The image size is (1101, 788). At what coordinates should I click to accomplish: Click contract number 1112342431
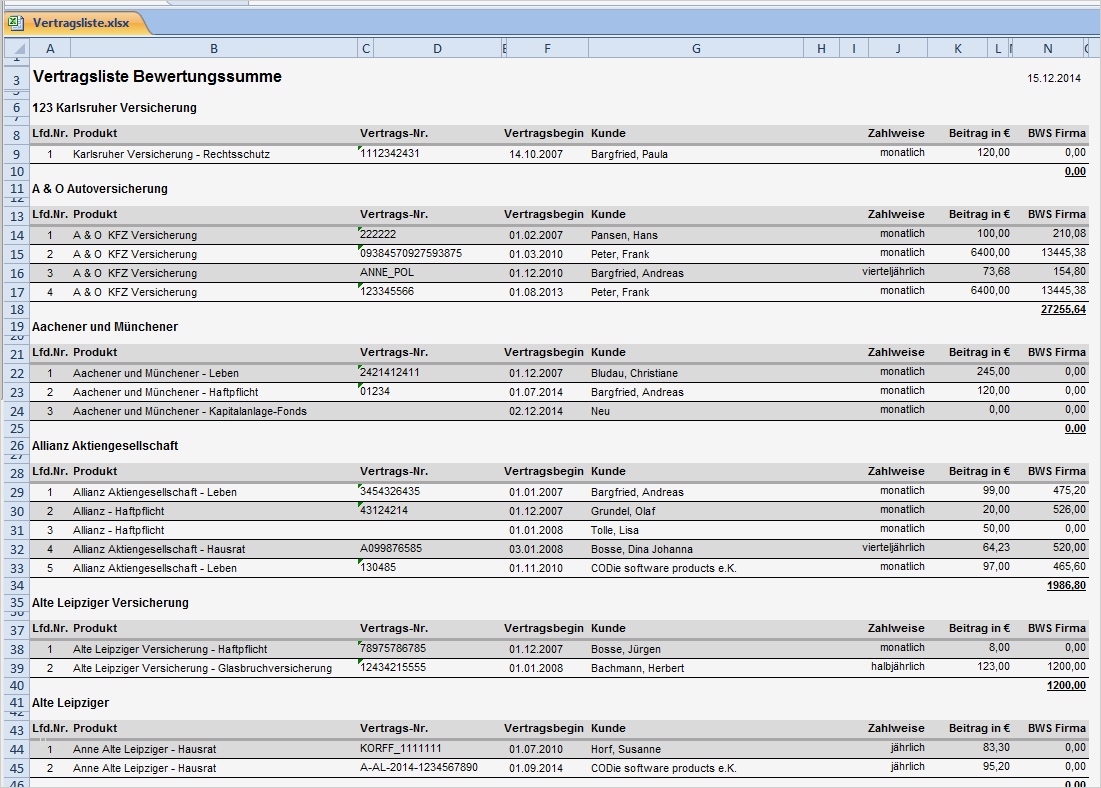click(390, 153)
